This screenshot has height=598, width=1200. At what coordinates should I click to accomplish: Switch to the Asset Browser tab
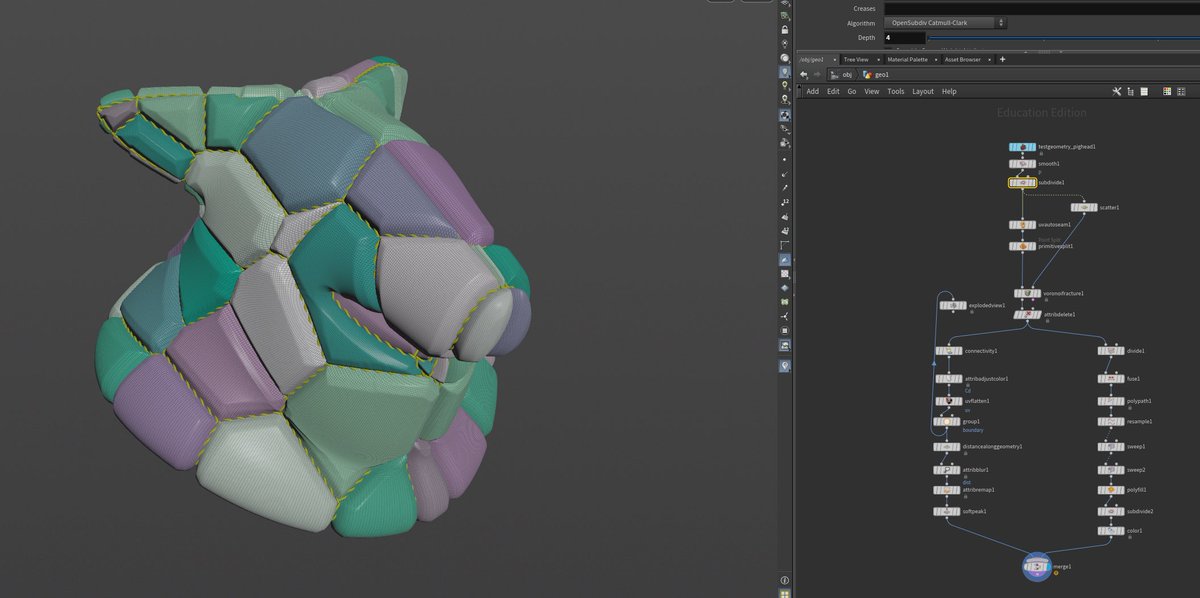pos(963,60)
